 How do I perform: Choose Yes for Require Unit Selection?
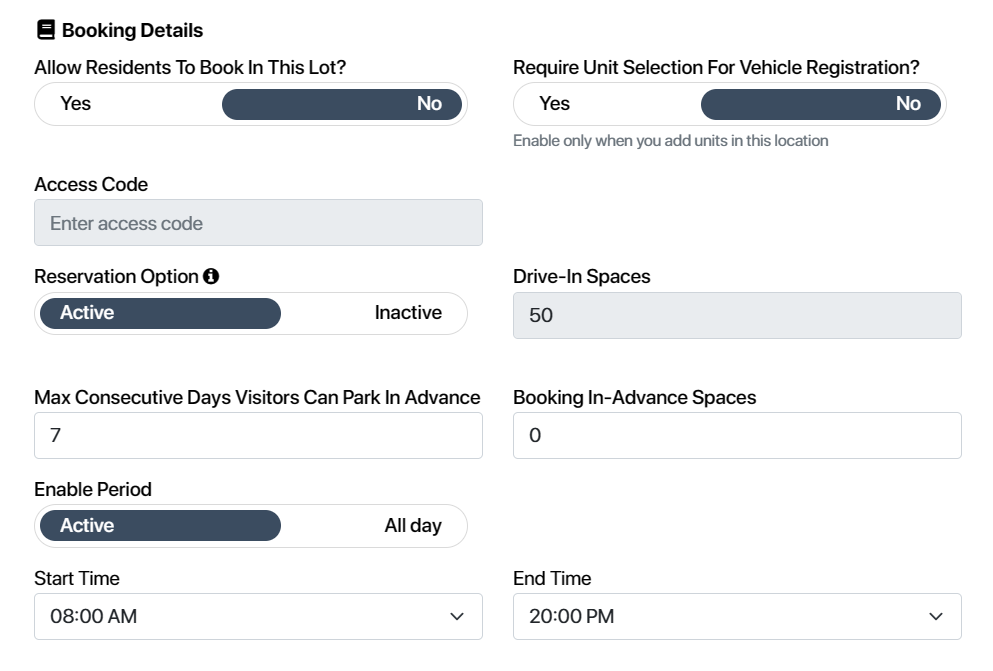[554, 103]
